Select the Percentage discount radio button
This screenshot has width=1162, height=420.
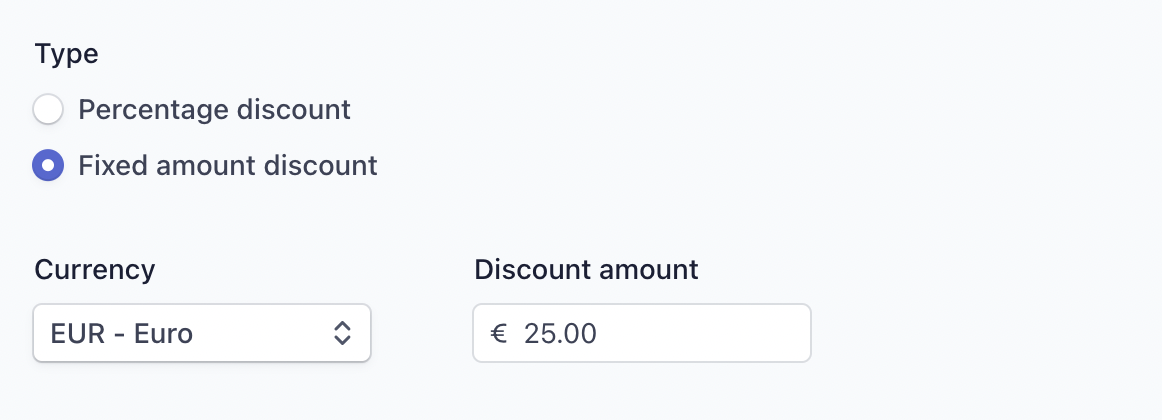pos(48,110)
